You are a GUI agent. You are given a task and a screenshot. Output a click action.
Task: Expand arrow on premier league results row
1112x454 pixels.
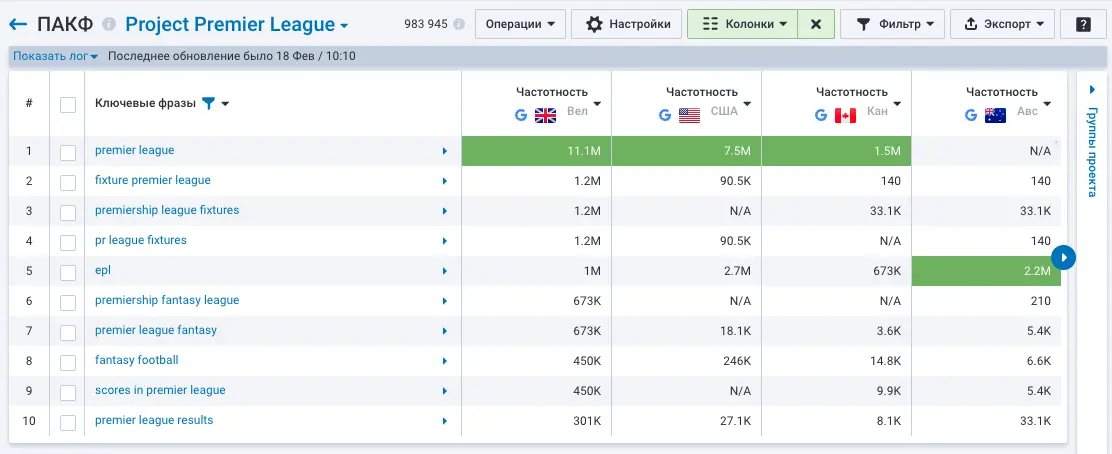[x=445, y=421]
